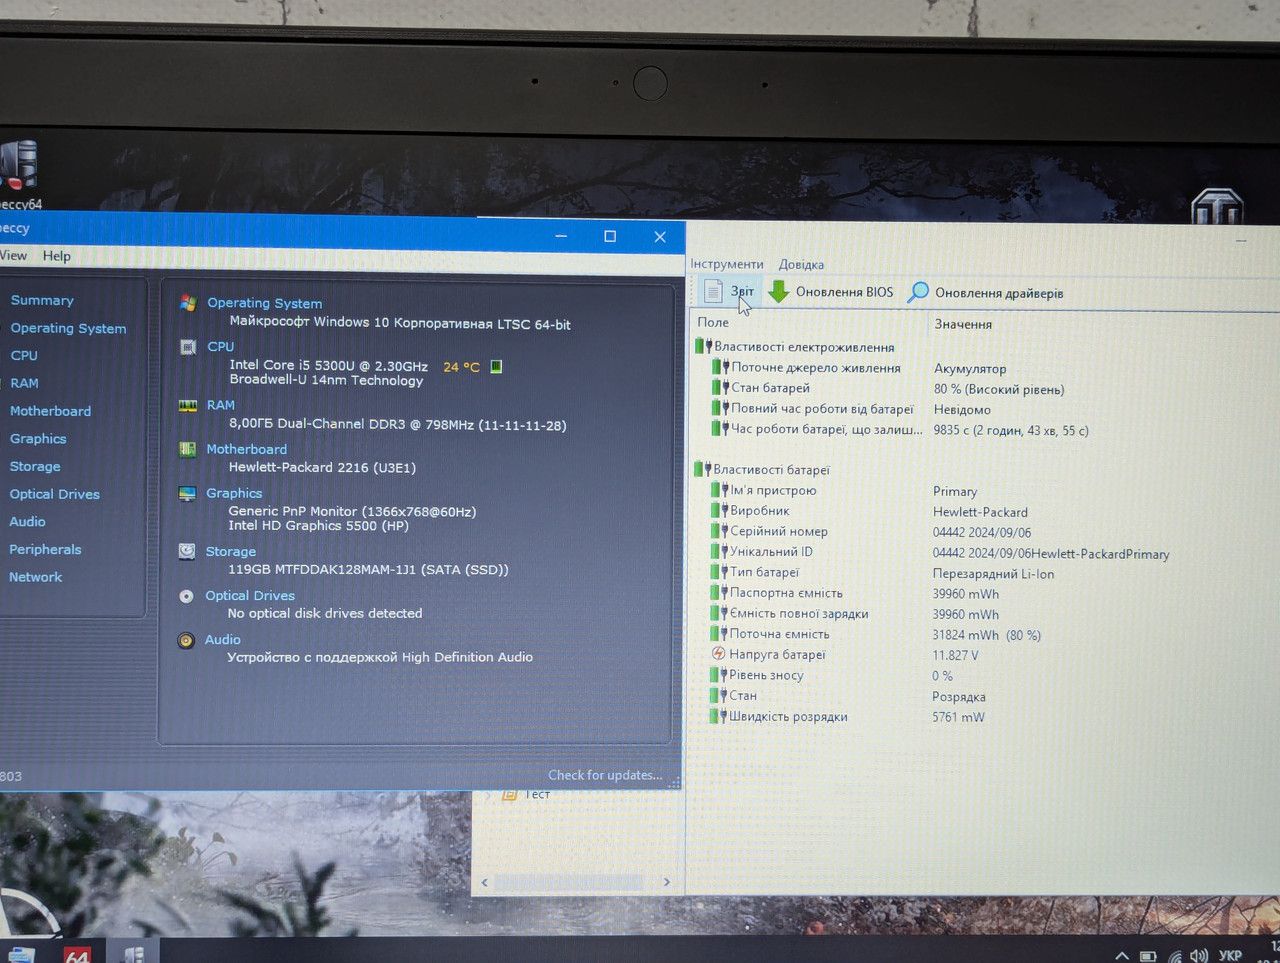Select Optical Drives in the Speccy sidebar
Screen dimensions: 1280x963
[x=55, y=494]
